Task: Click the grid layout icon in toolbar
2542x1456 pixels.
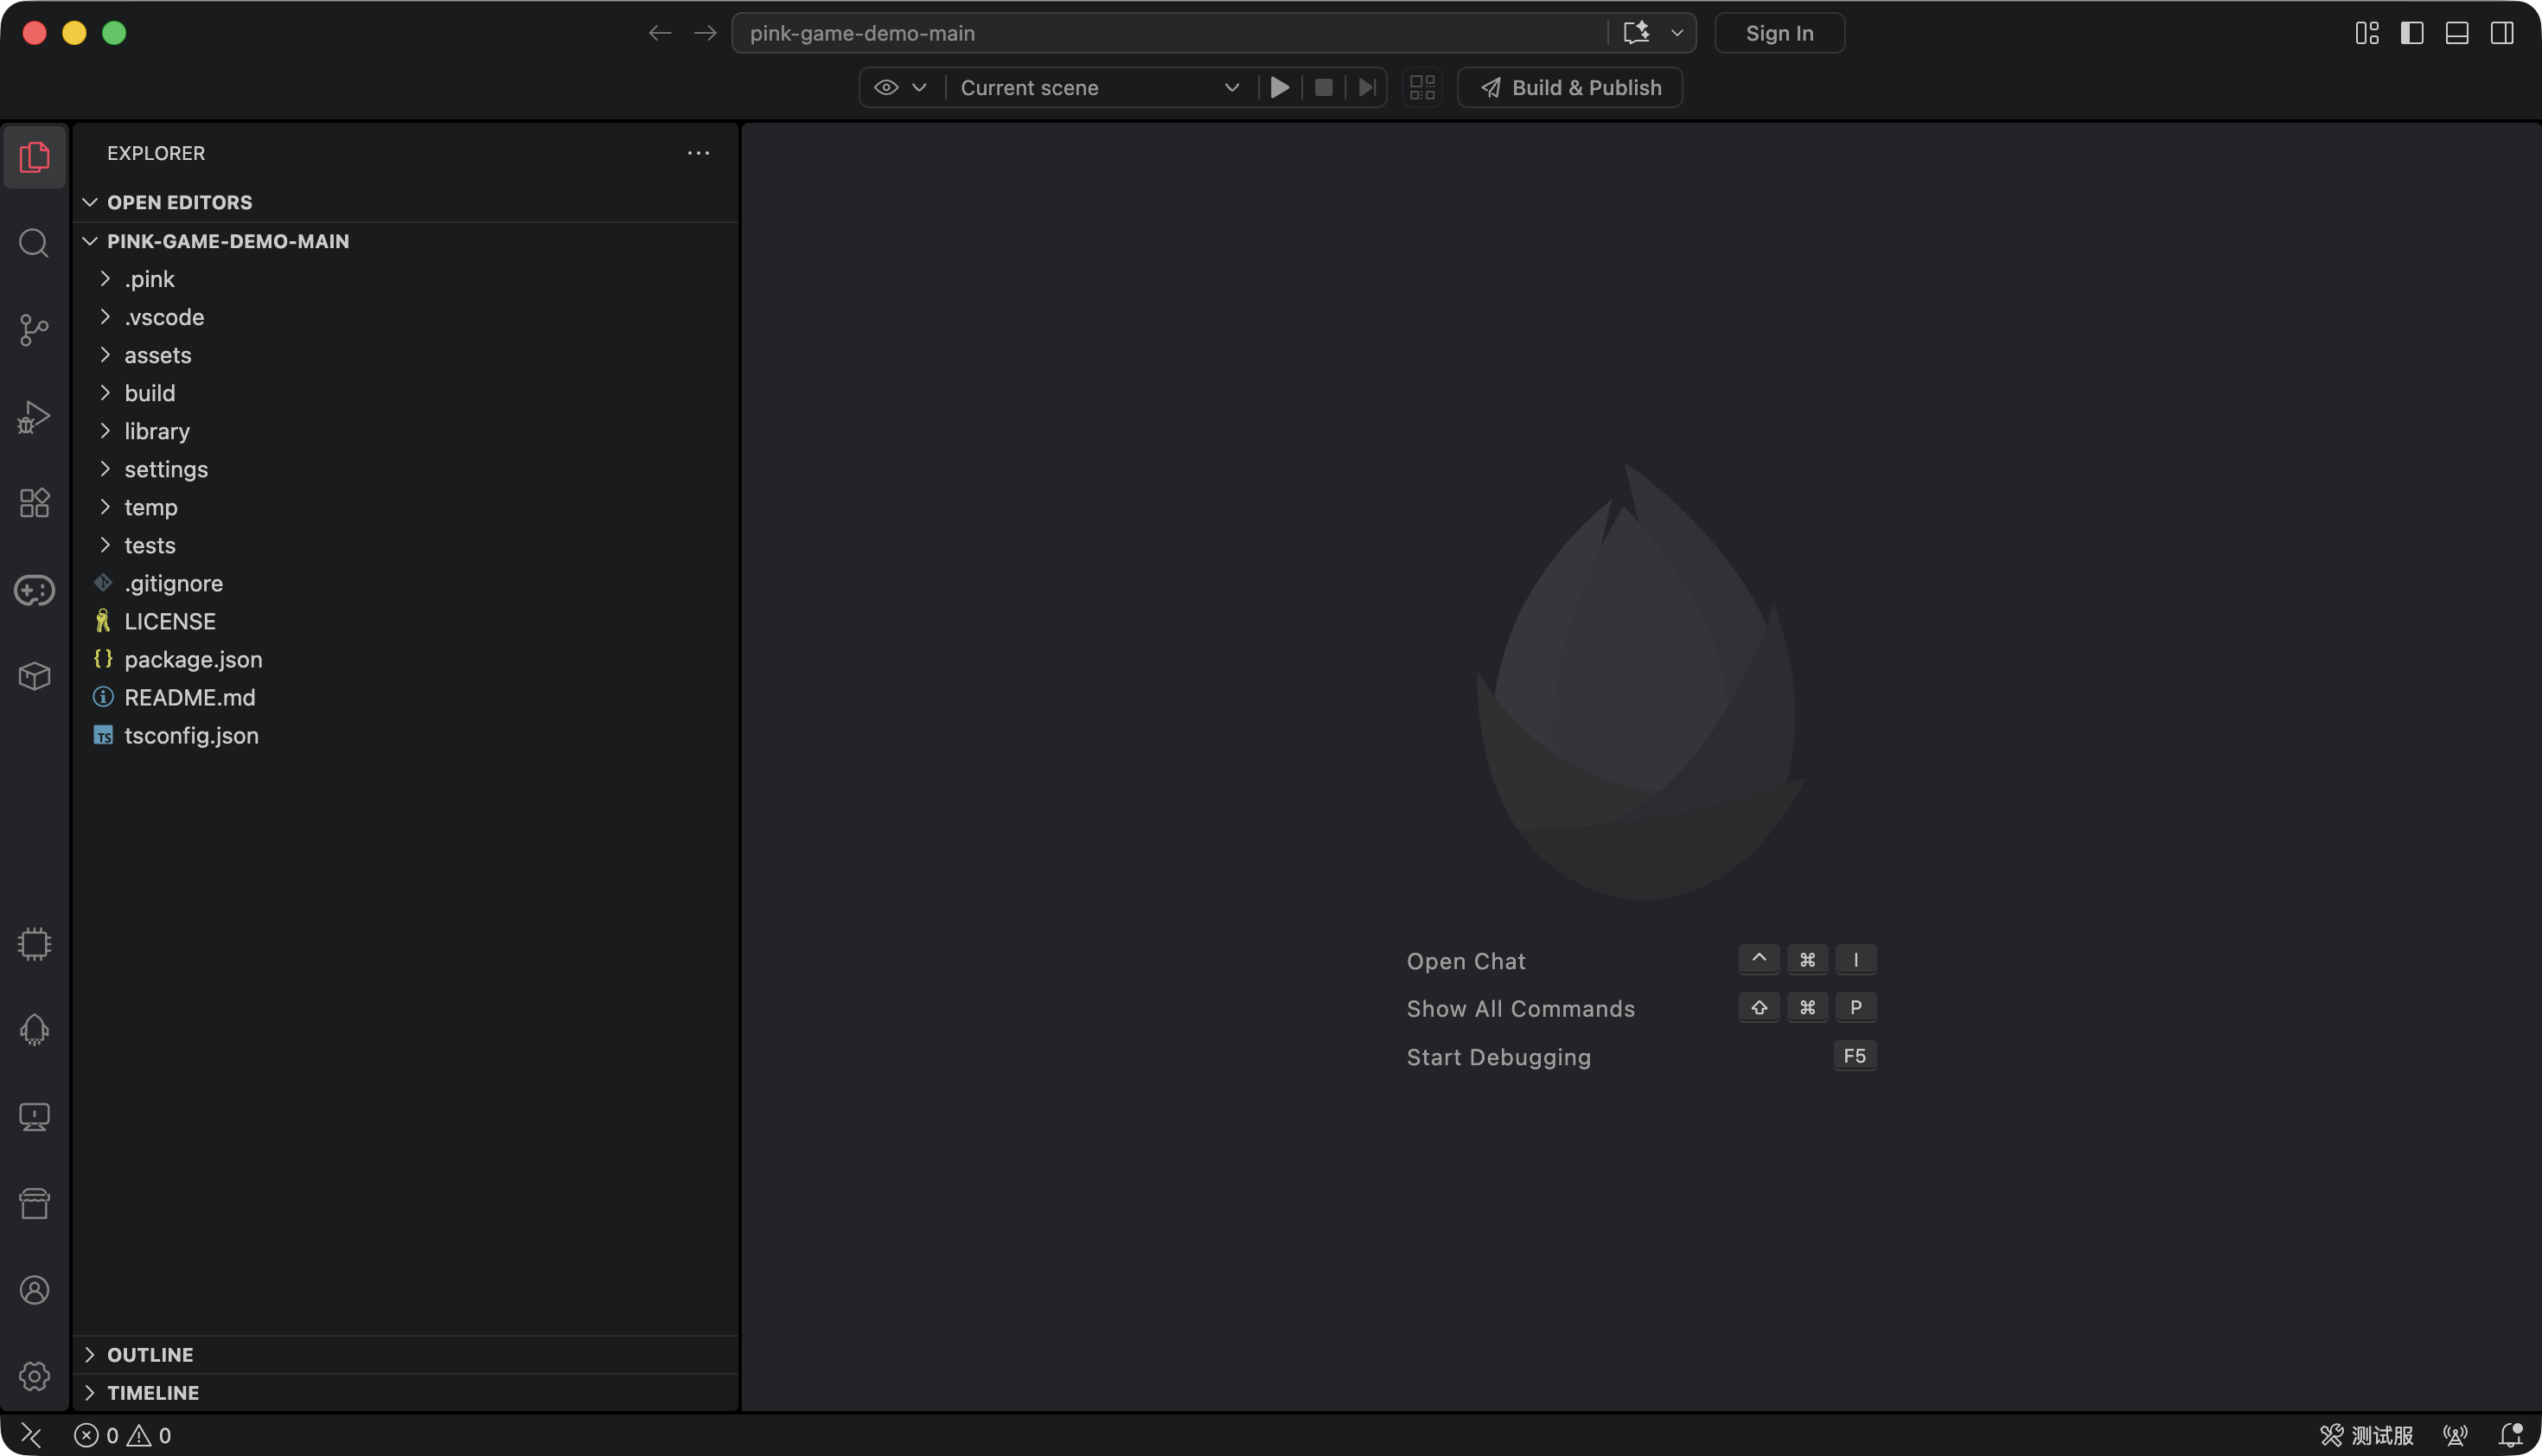Action: click(1422, 88)
